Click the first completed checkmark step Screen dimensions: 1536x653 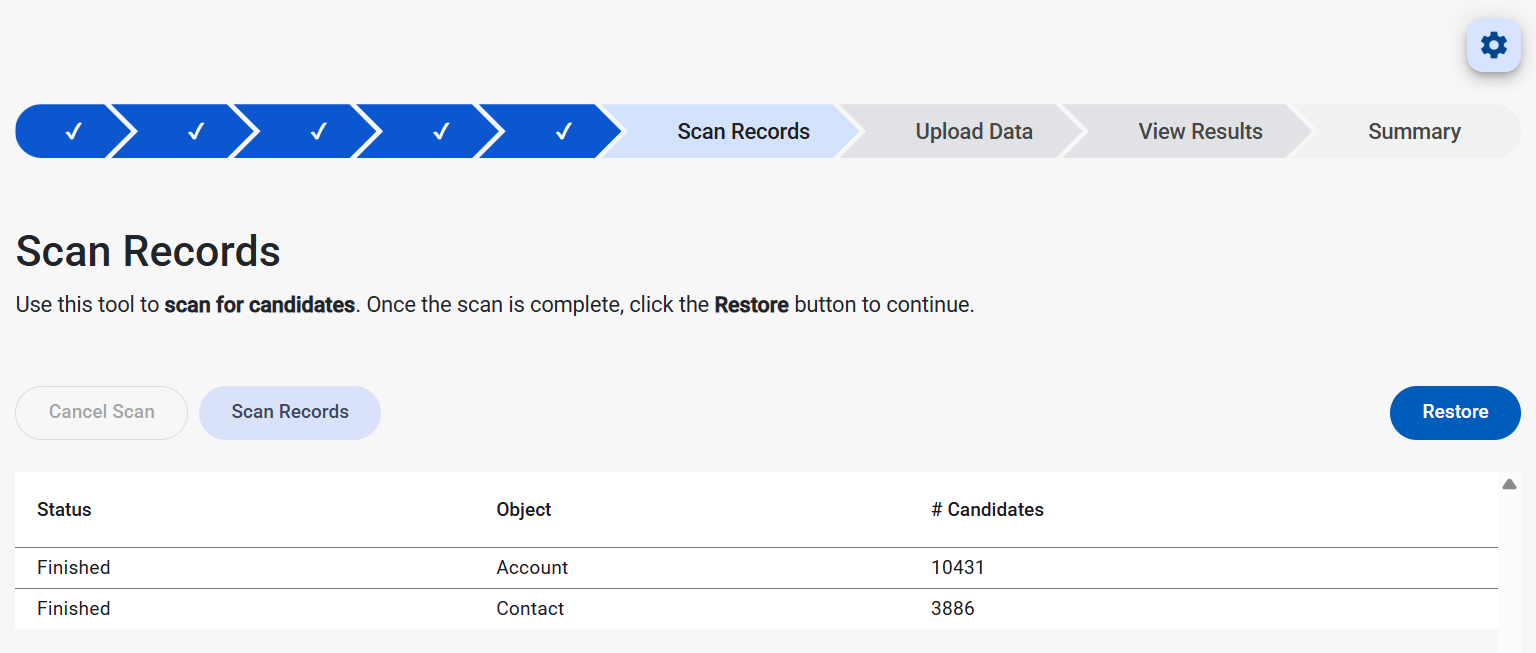(72, 131)
